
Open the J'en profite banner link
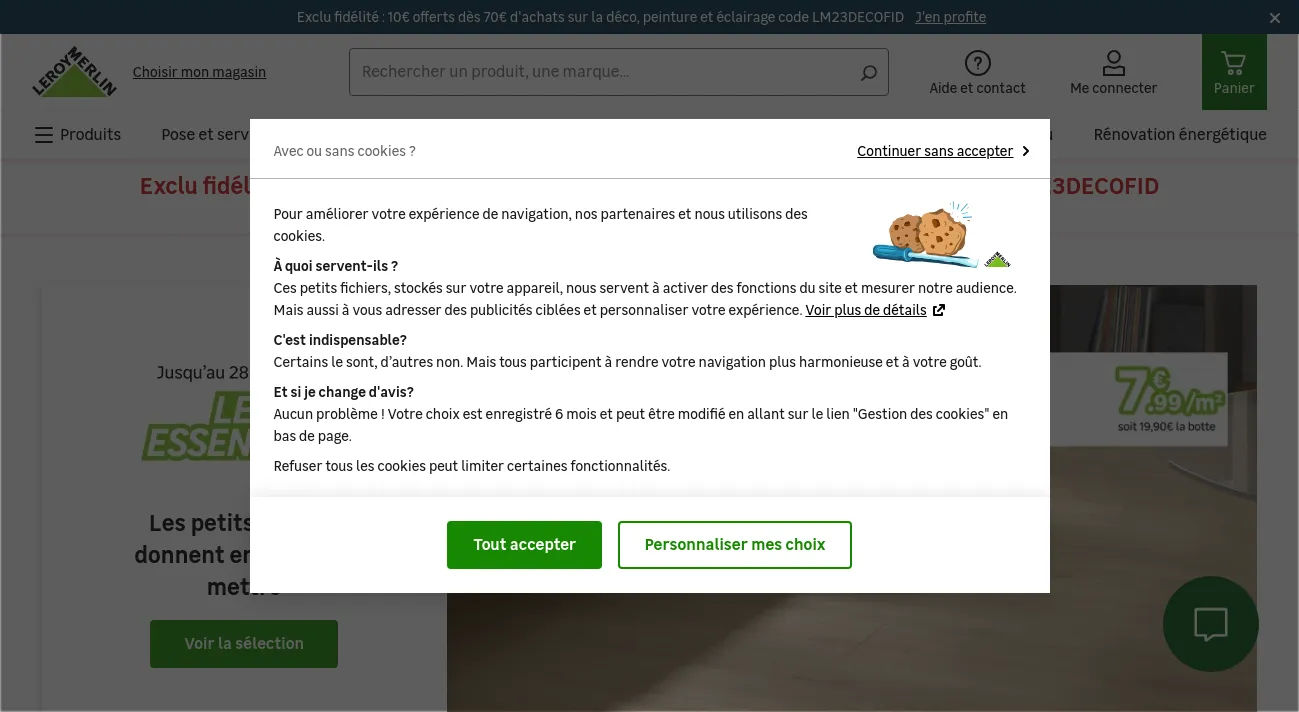coord(950,17)
